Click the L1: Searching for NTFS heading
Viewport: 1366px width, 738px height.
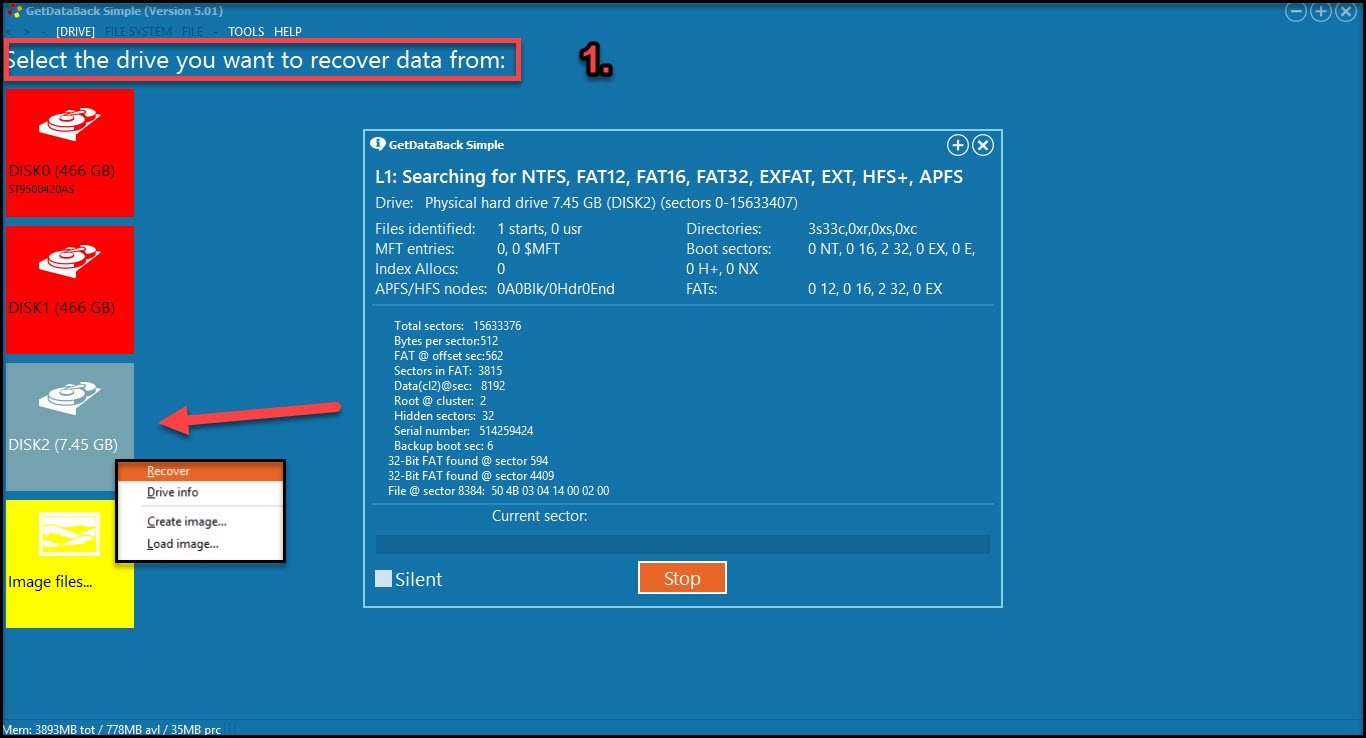click(x=669, y=177)
